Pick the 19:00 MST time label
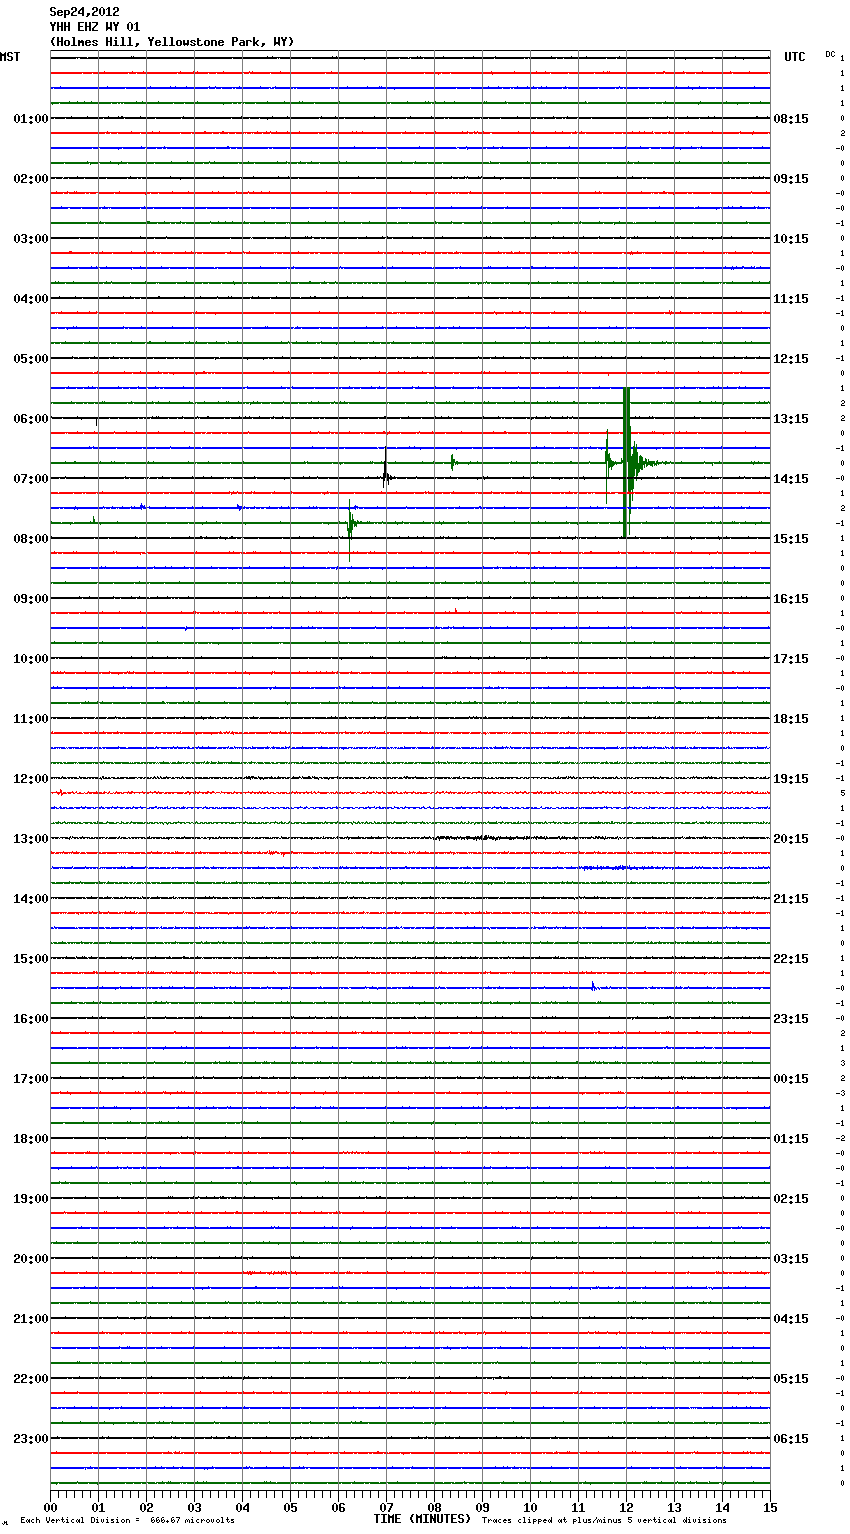The image size is (850, 1534). [x=31, y=1199]
